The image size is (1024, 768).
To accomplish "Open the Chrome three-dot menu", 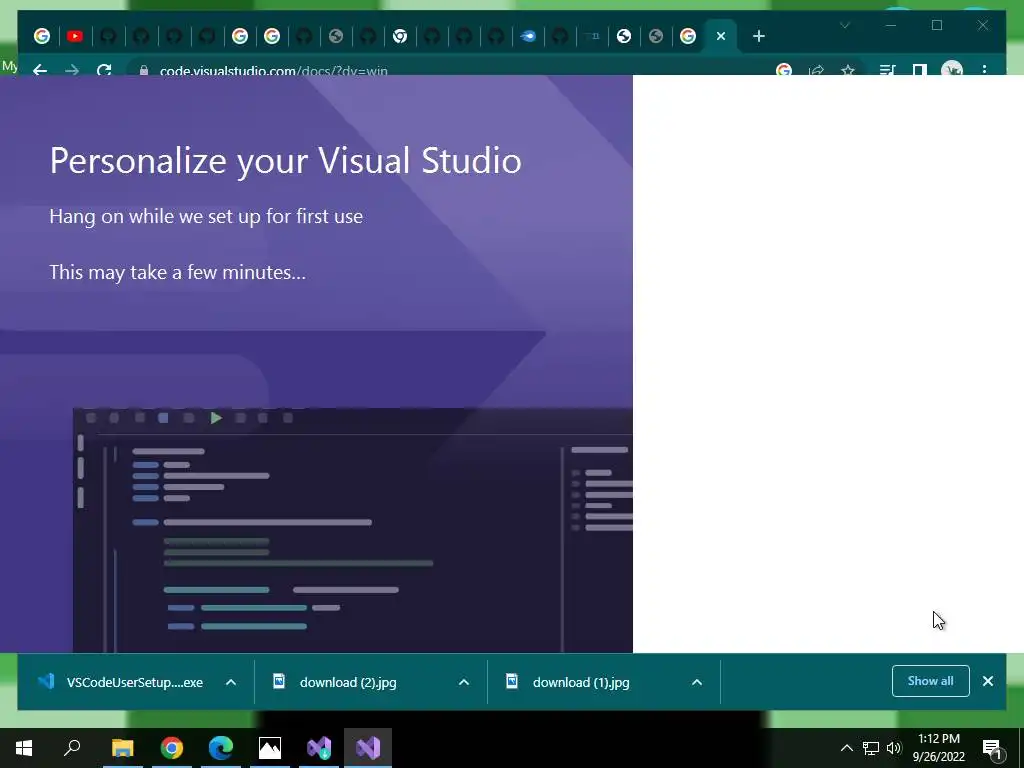I will [x=984, y=70].
